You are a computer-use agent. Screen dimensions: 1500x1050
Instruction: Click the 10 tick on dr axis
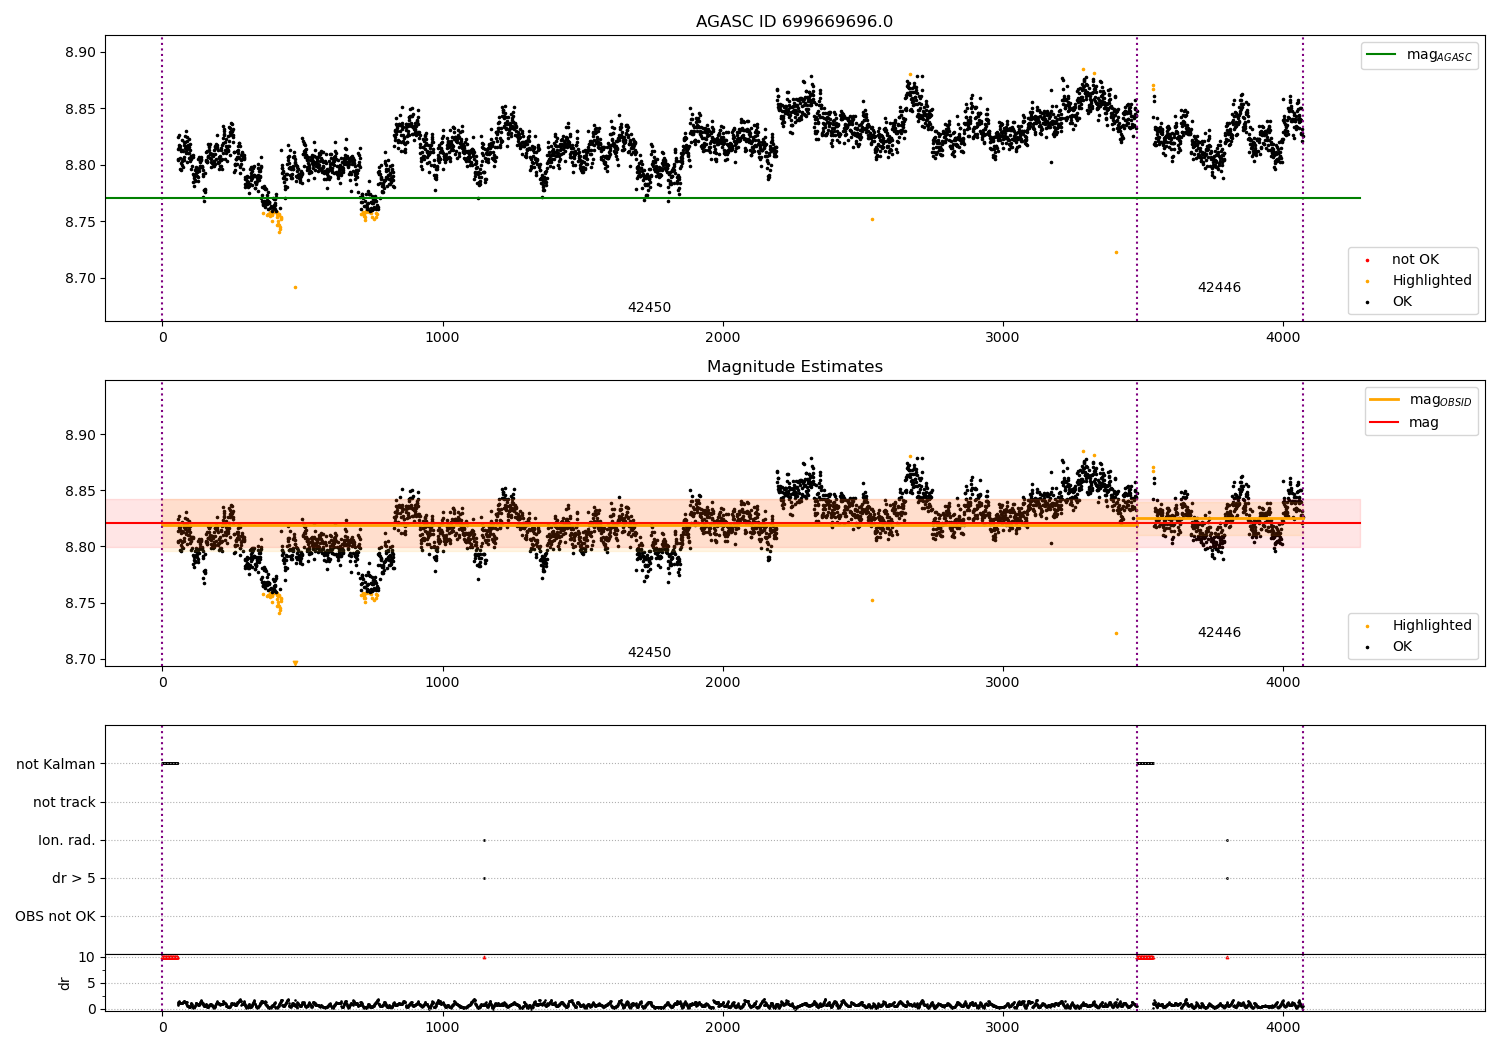tap(87, 957)
